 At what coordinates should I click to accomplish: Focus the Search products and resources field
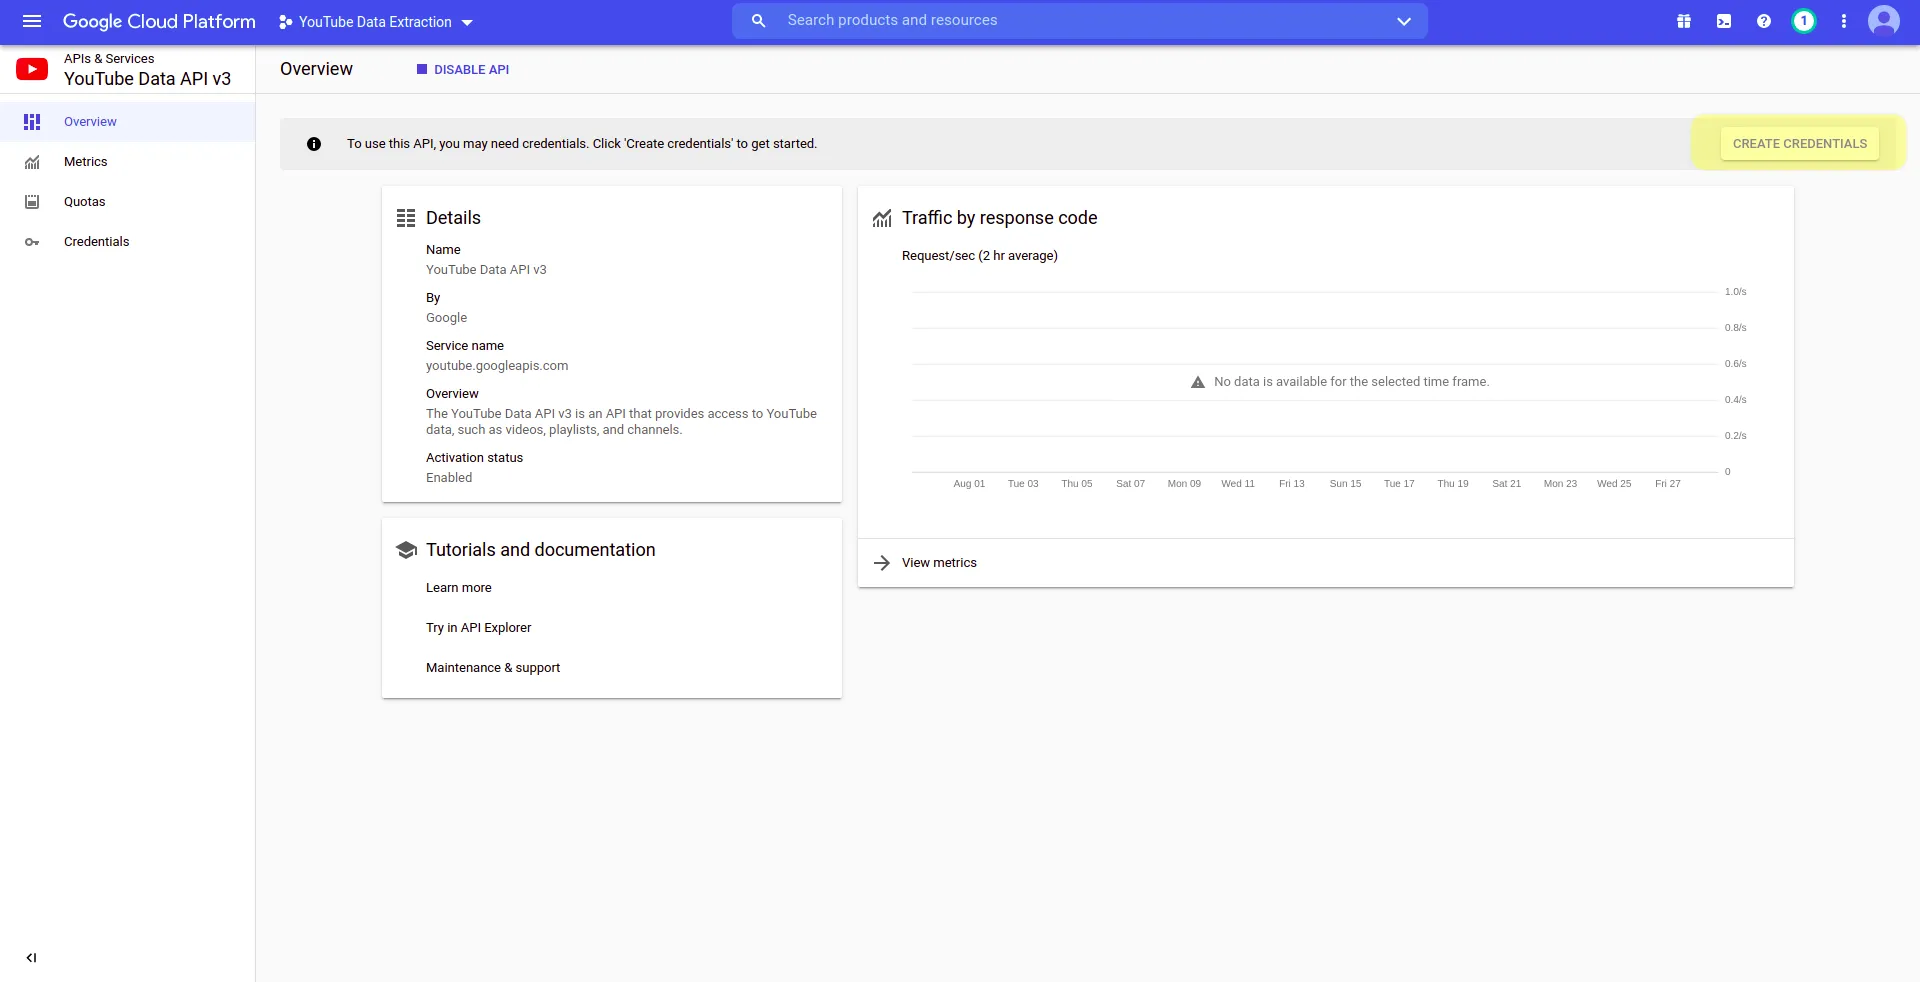tap(1080, 21)
